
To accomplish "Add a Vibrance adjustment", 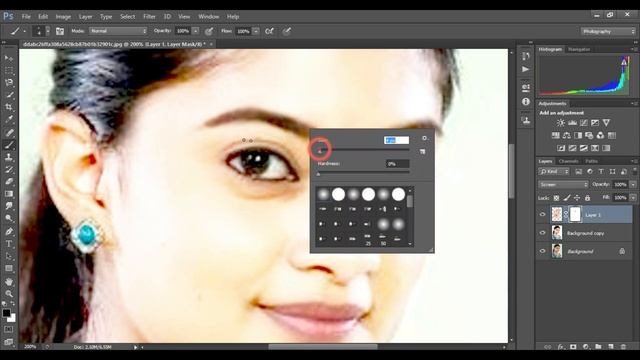I will point(607,123).
